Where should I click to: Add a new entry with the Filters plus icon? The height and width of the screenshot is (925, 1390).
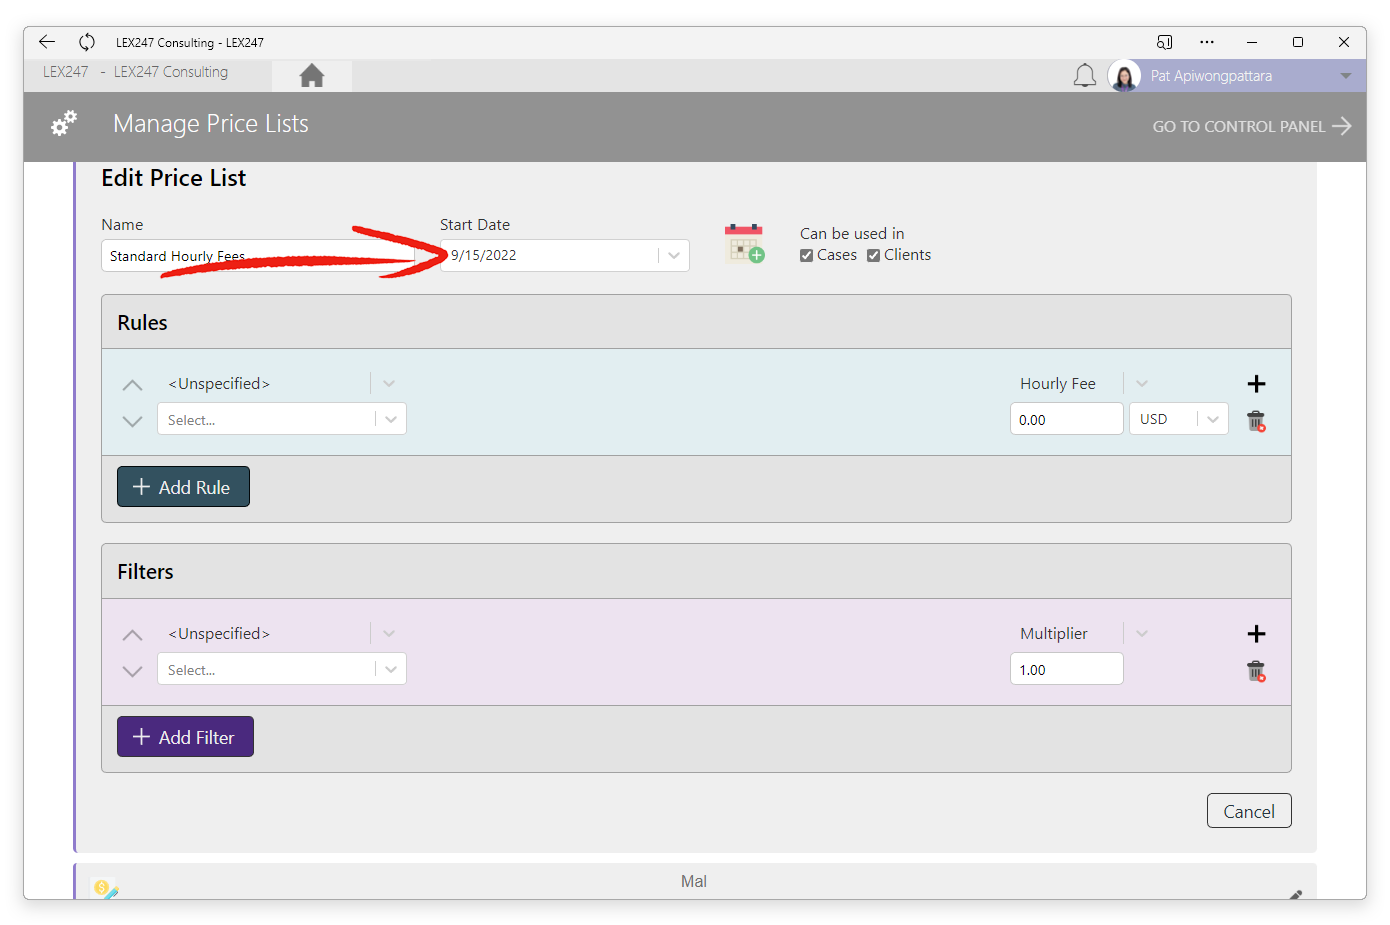point(1257,634)
